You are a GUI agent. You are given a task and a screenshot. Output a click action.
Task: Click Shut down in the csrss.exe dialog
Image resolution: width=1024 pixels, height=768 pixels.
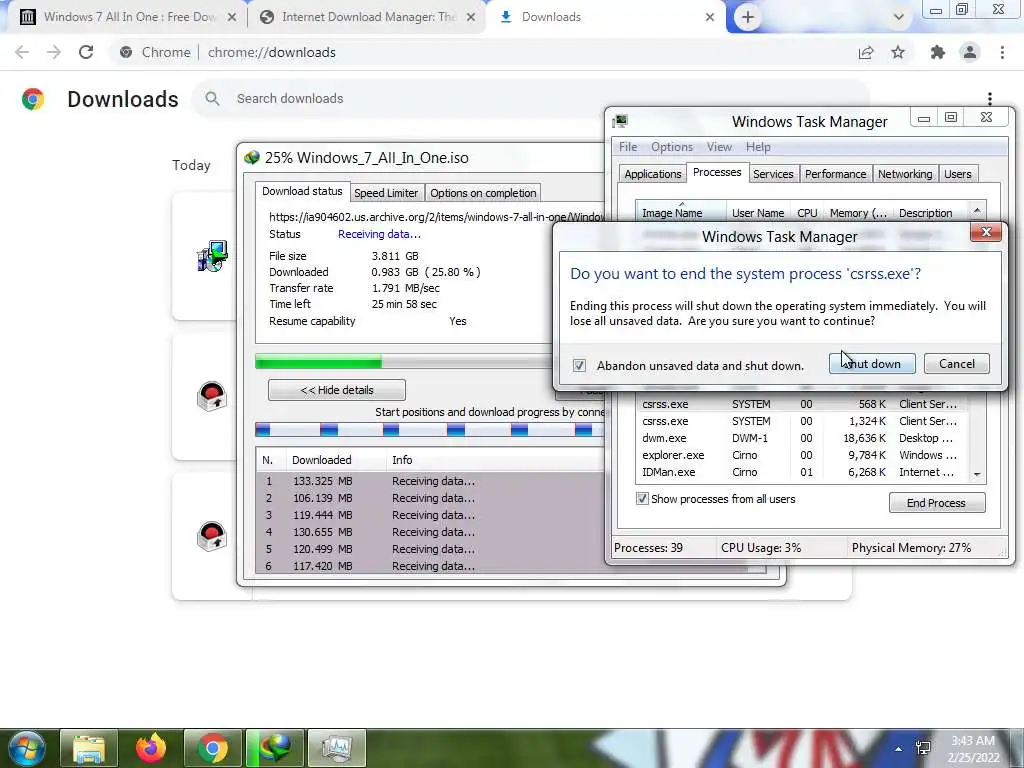click(872, 364)
